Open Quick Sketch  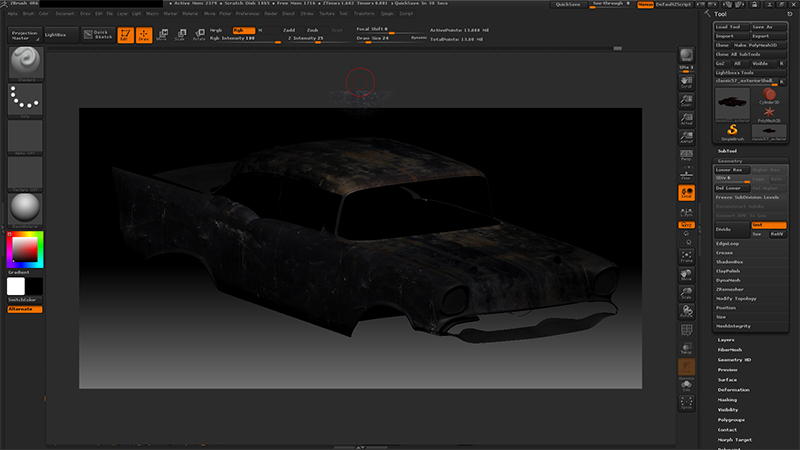click(98, 35)
